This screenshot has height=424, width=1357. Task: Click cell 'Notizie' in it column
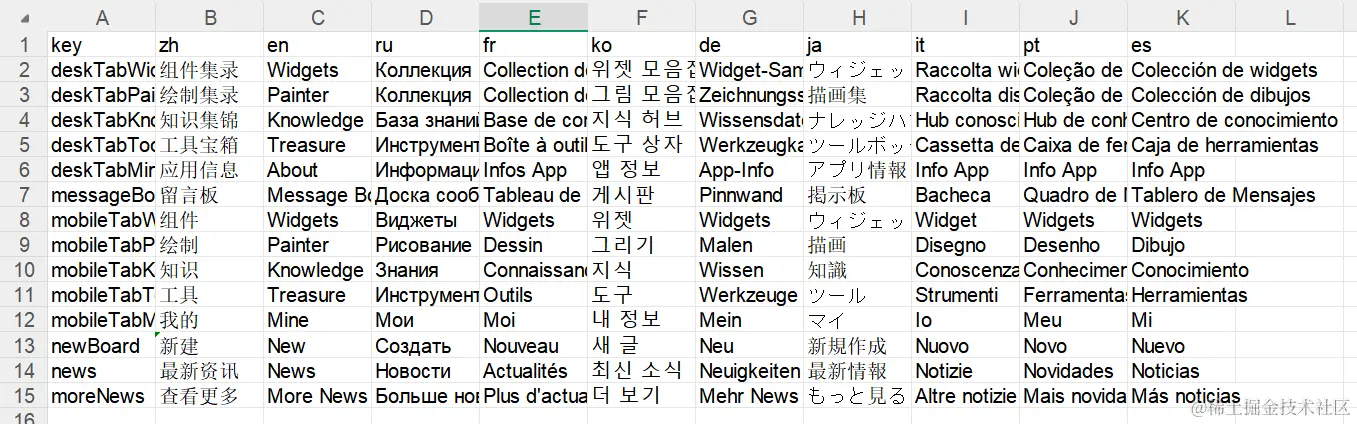point(965,371)
